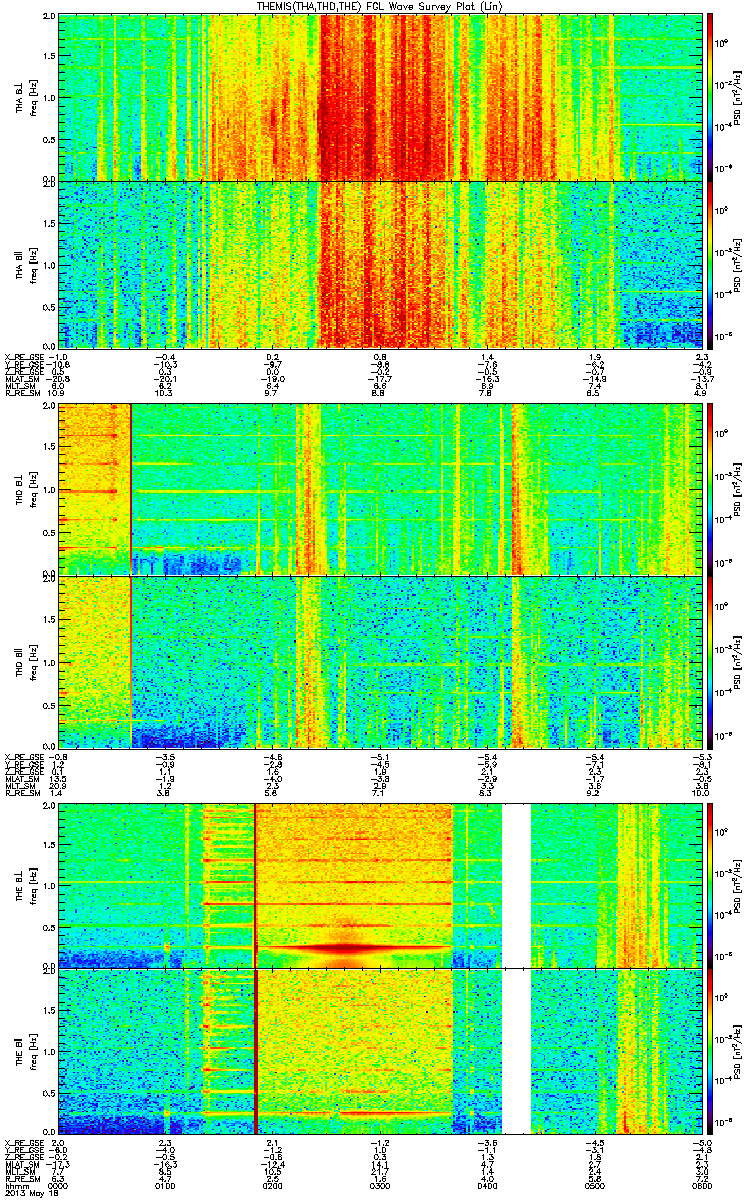Click the color bar beside THE B-perpendicular panel

coord(710,885)
